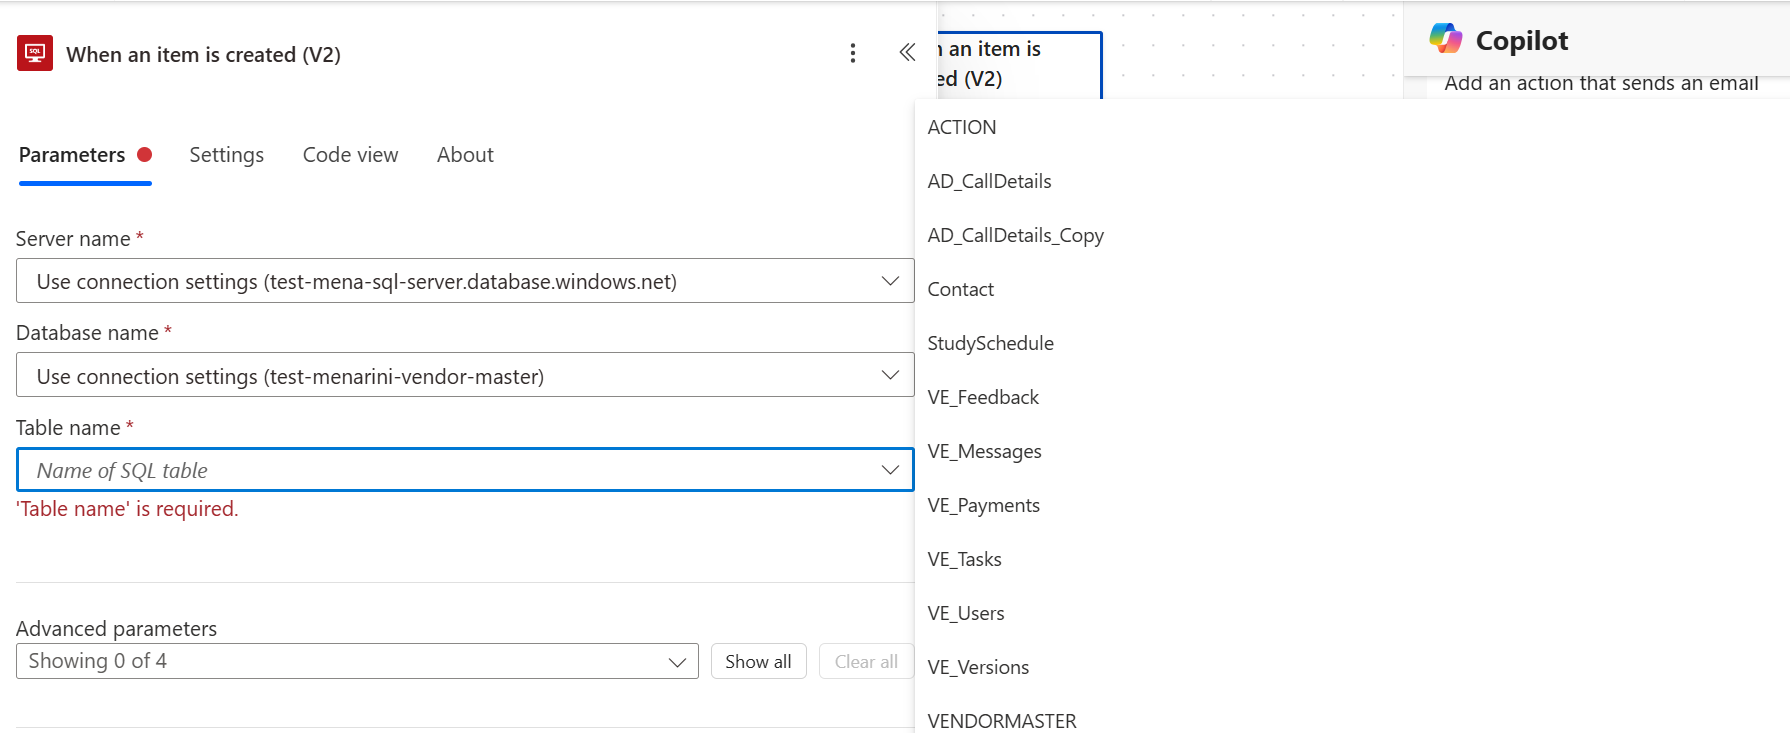Click the Clear all button

click(x=866, y=661)
